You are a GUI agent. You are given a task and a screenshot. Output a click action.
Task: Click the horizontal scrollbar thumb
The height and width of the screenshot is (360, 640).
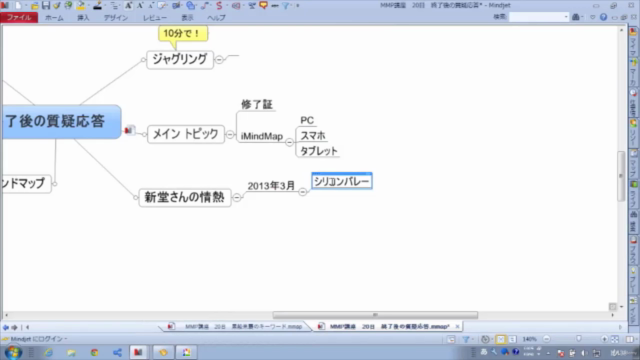375,315
